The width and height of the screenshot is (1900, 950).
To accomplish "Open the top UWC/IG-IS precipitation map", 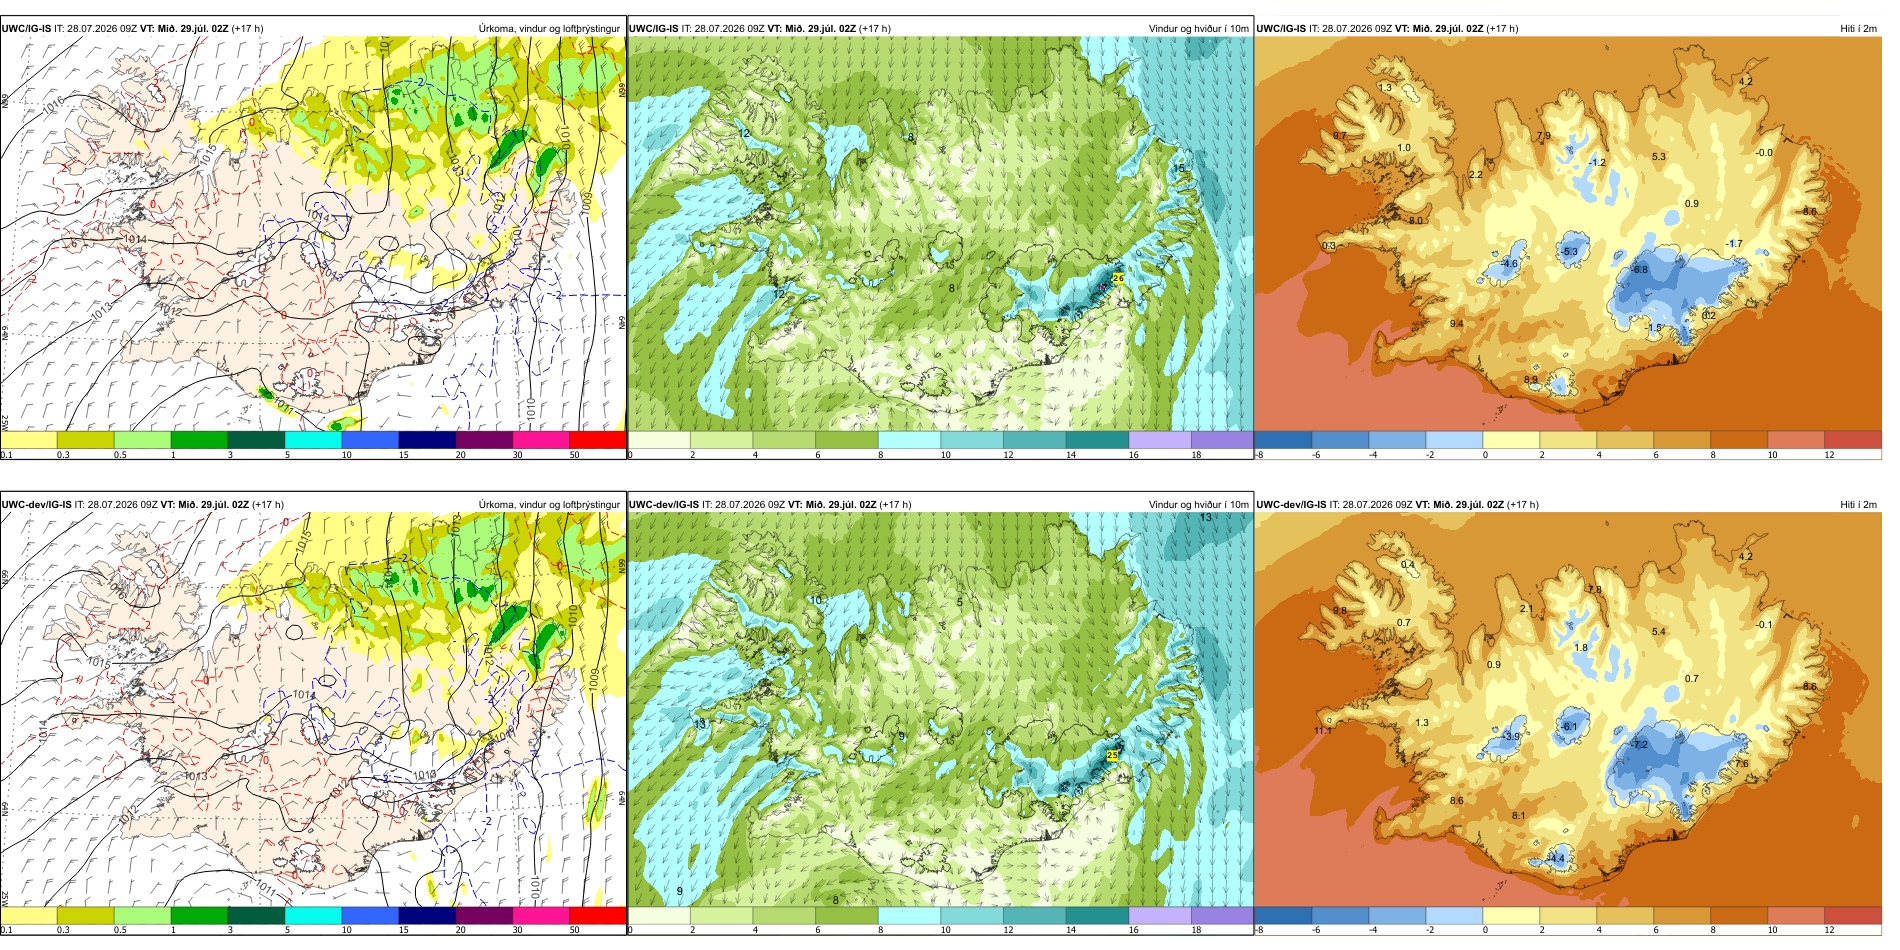I will pos(313,234).
